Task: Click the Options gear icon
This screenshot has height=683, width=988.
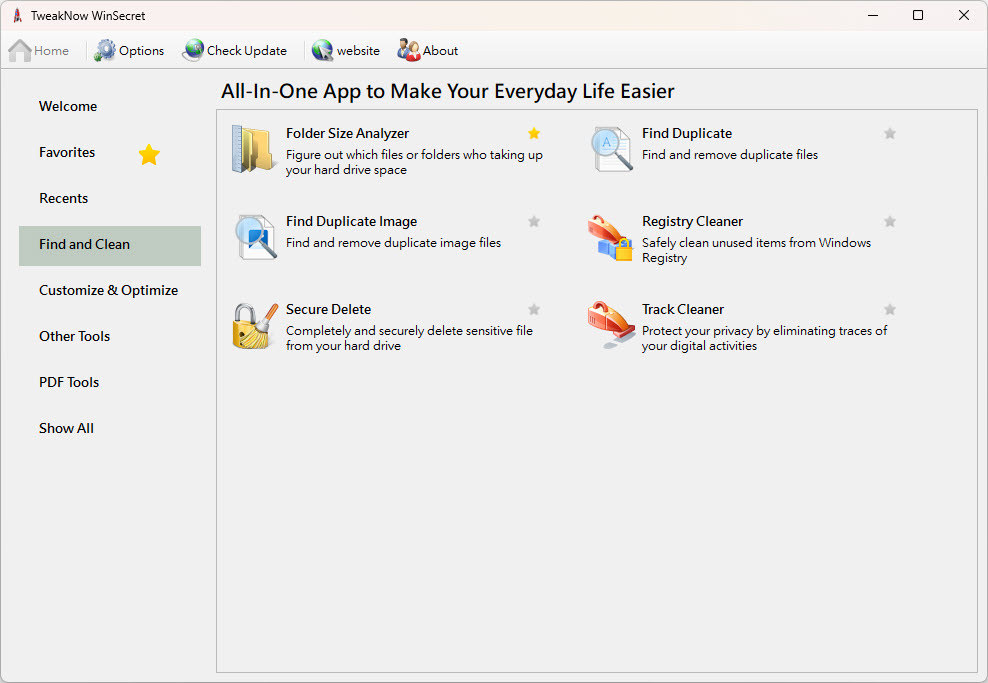Action: click(105, 51)
